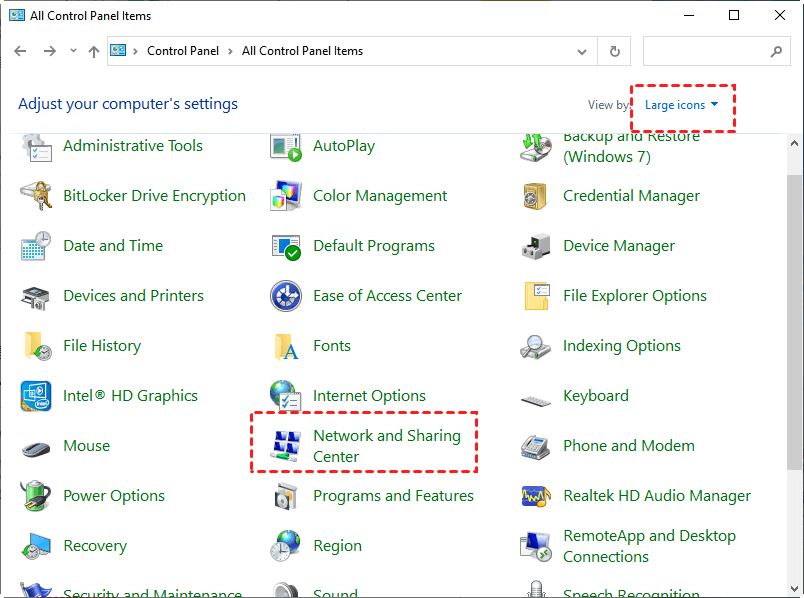Viewport: 804px width, 598px height.
Task: Click the scrollbar up arrow
Action: [795, 144]
